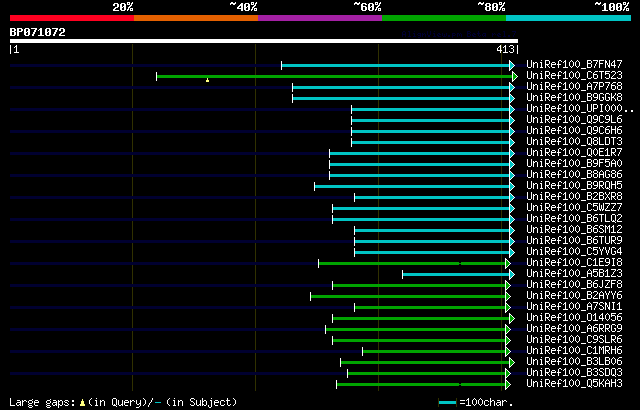Screen dimensions: 640x410
Task: Open the truncated UniRef100_UPI000.. hit label
Action: point(580,108)
